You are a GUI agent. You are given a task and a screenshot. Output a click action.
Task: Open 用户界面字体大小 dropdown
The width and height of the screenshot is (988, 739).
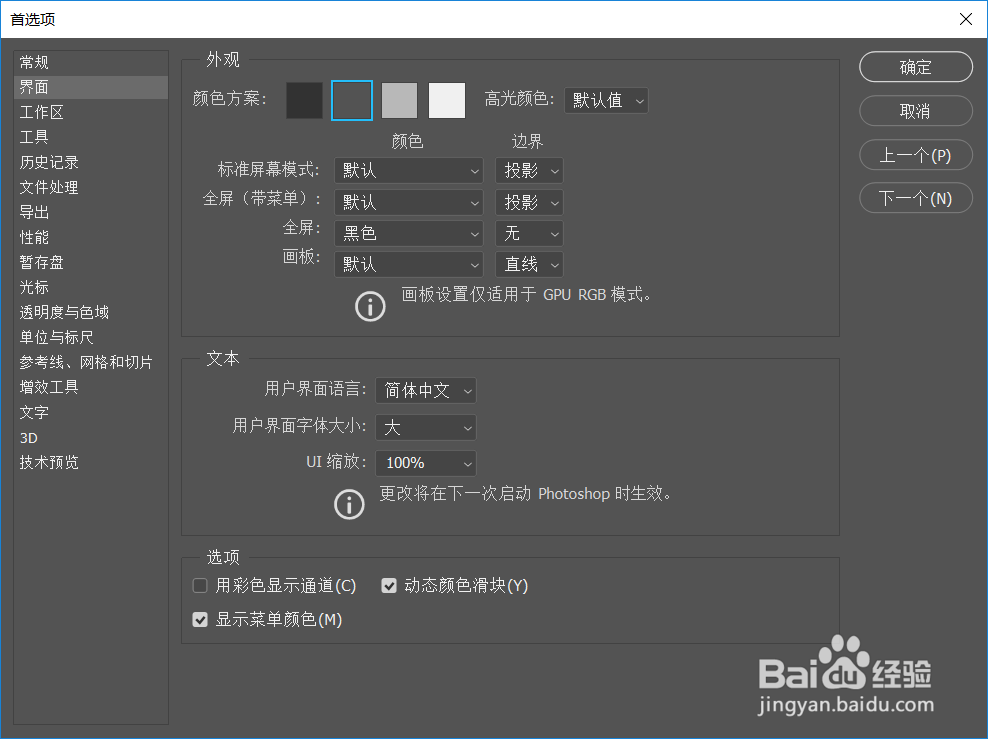[x=426, y=428]
